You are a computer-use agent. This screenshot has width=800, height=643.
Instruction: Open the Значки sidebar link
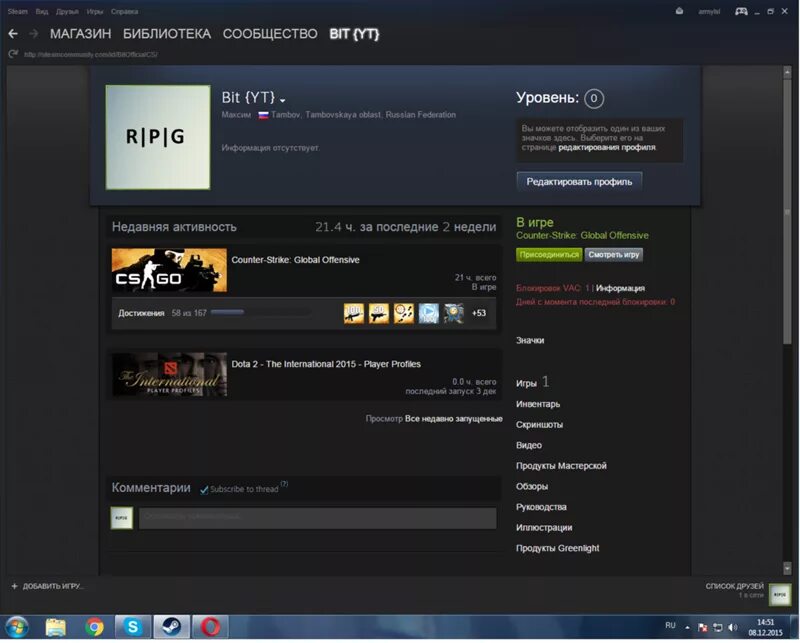click(x=530, y=340)
